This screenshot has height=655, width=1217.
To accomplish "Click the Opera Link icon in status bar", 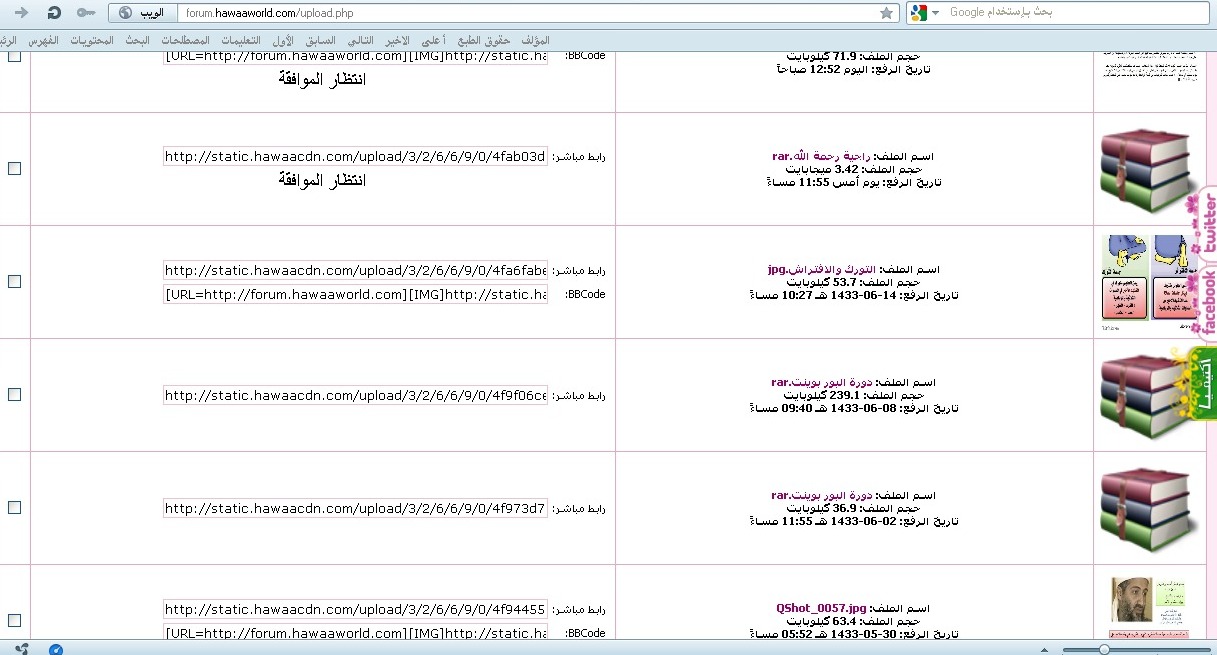I will point(22,648).
